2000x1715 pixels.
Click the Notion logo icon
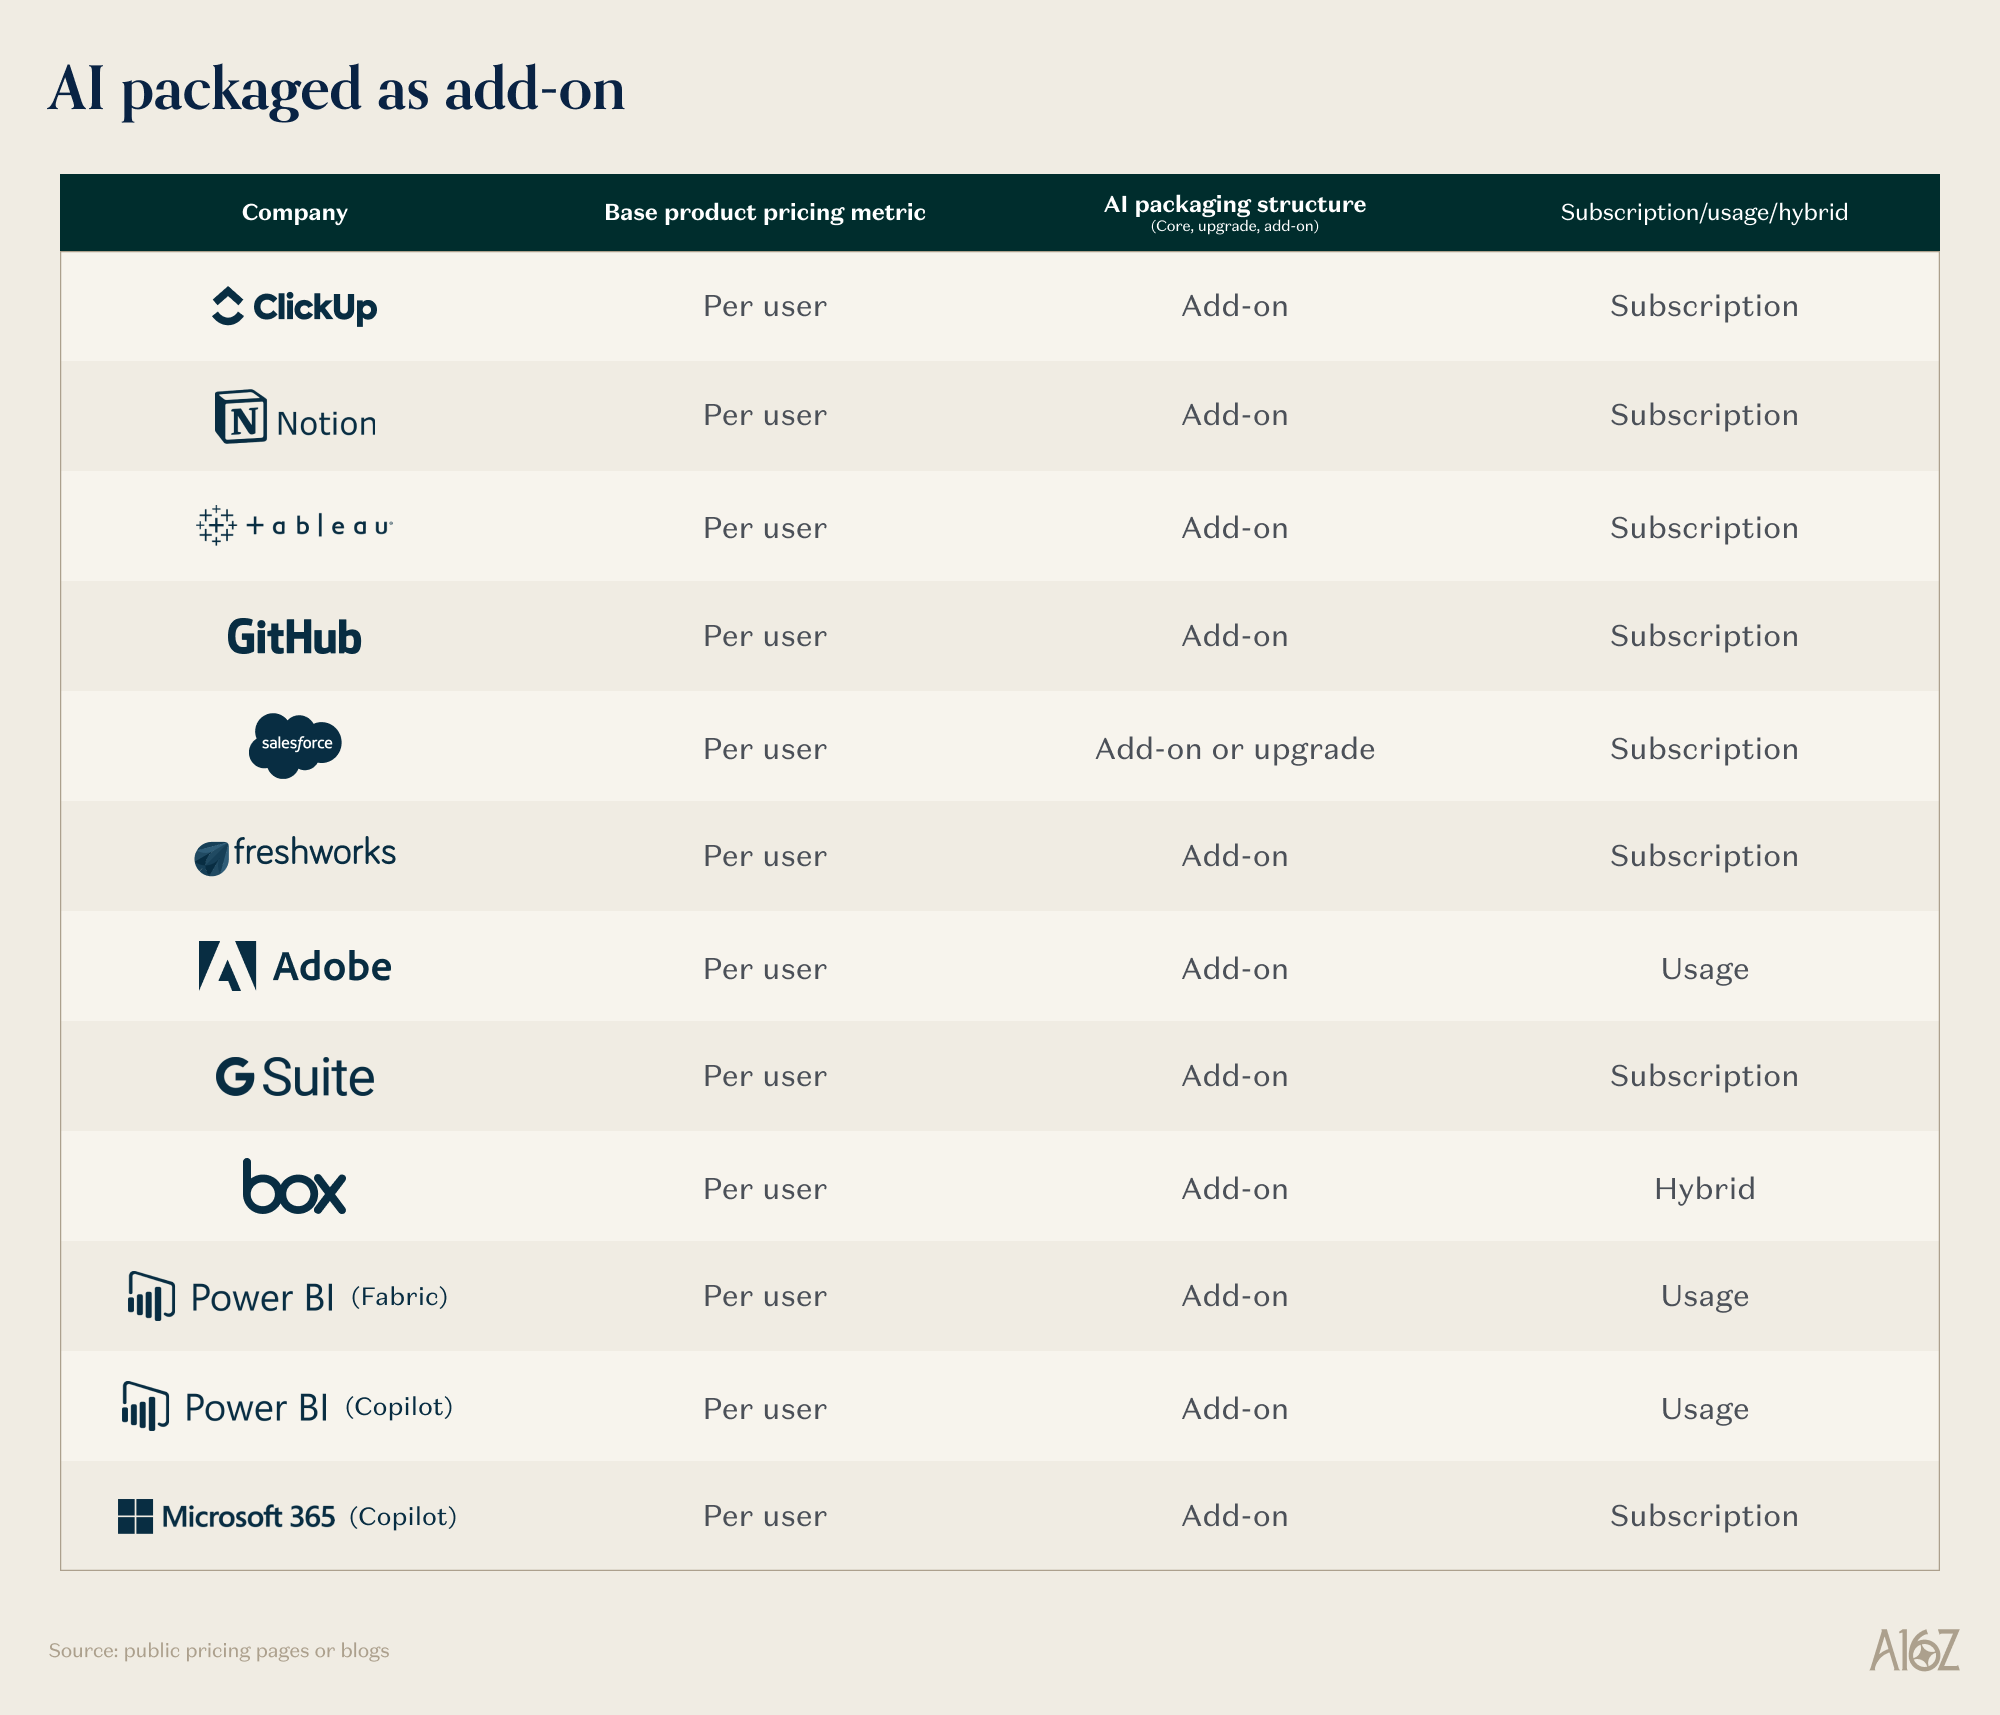pyautogui.click(x=241, y=417)
